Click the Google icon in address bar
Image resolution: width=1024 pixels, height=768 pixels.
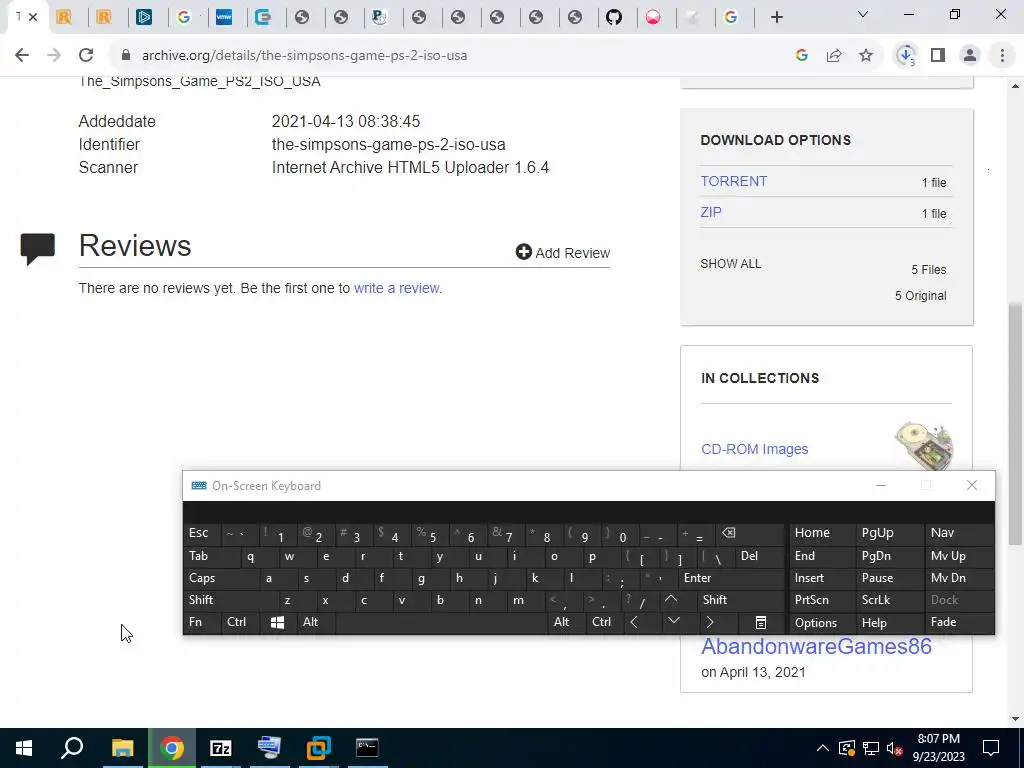[802, 56]
